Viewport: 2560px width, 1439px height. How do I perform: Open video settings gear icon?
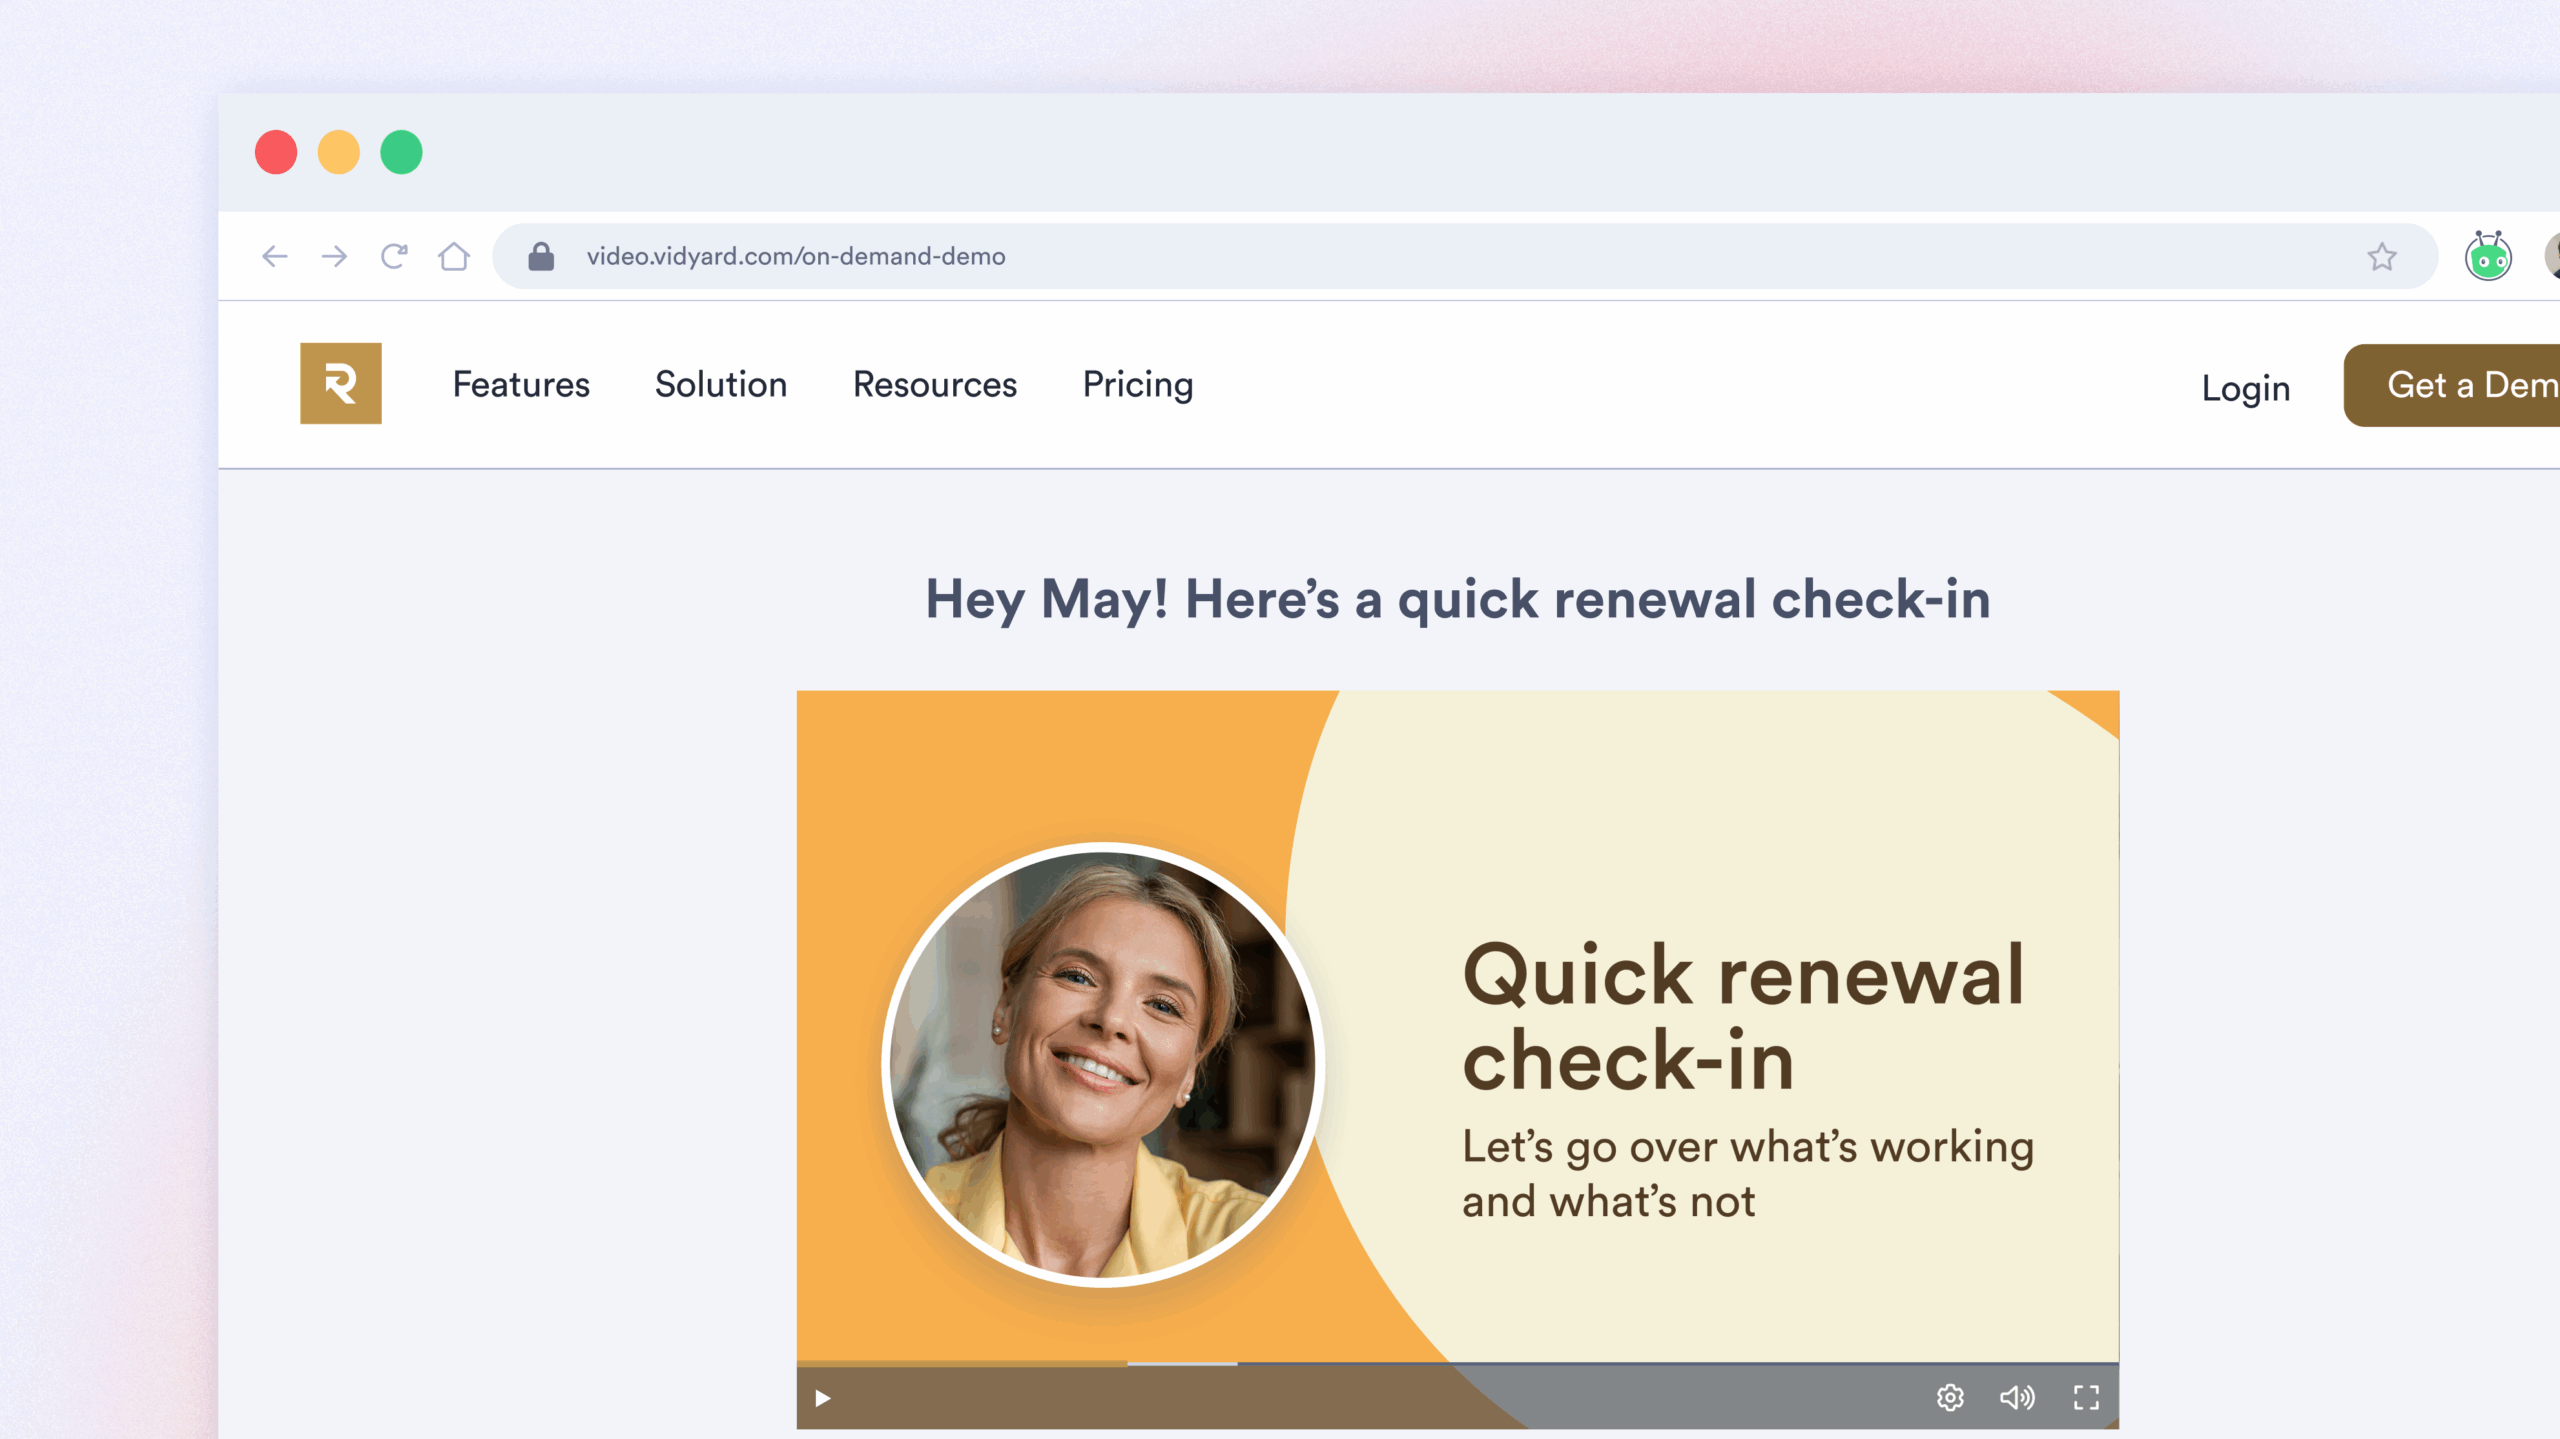(1950, 1397)
